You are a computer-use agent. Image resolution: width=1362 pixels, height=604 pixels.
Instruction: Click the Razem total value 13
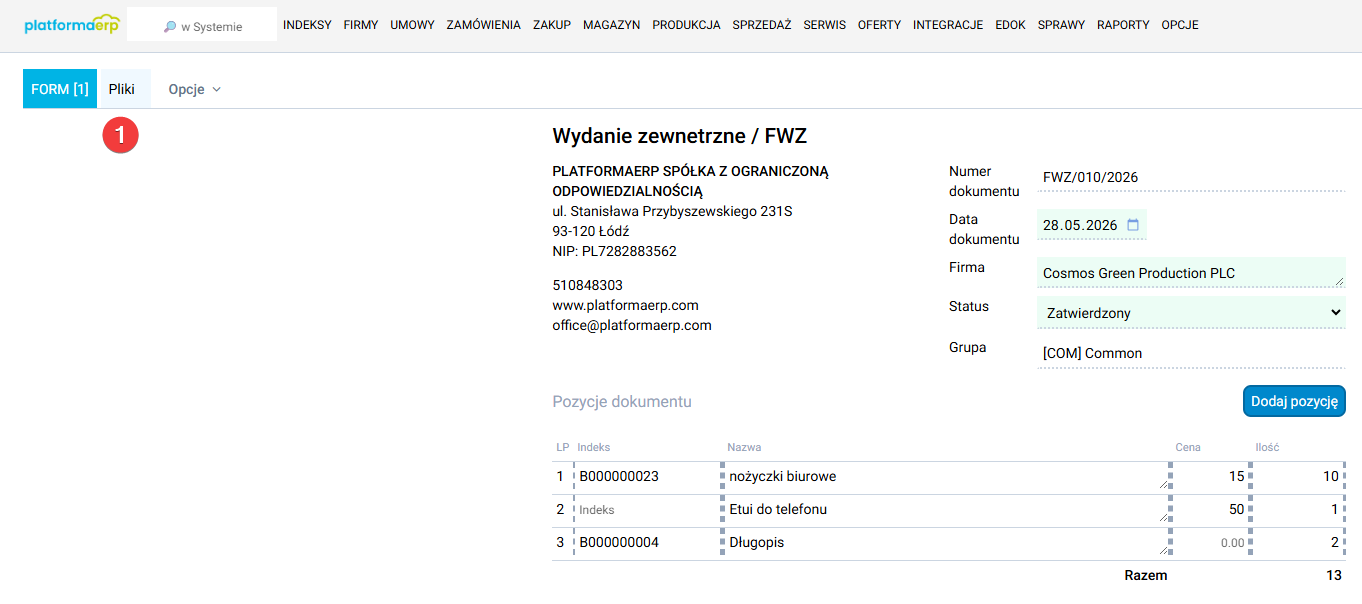tap(1334, 575)
